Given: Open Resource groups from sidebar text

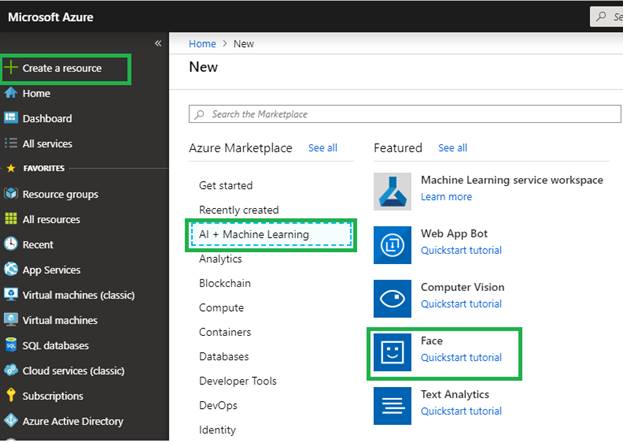Looking at the screenshot, I should click(60, 194).
